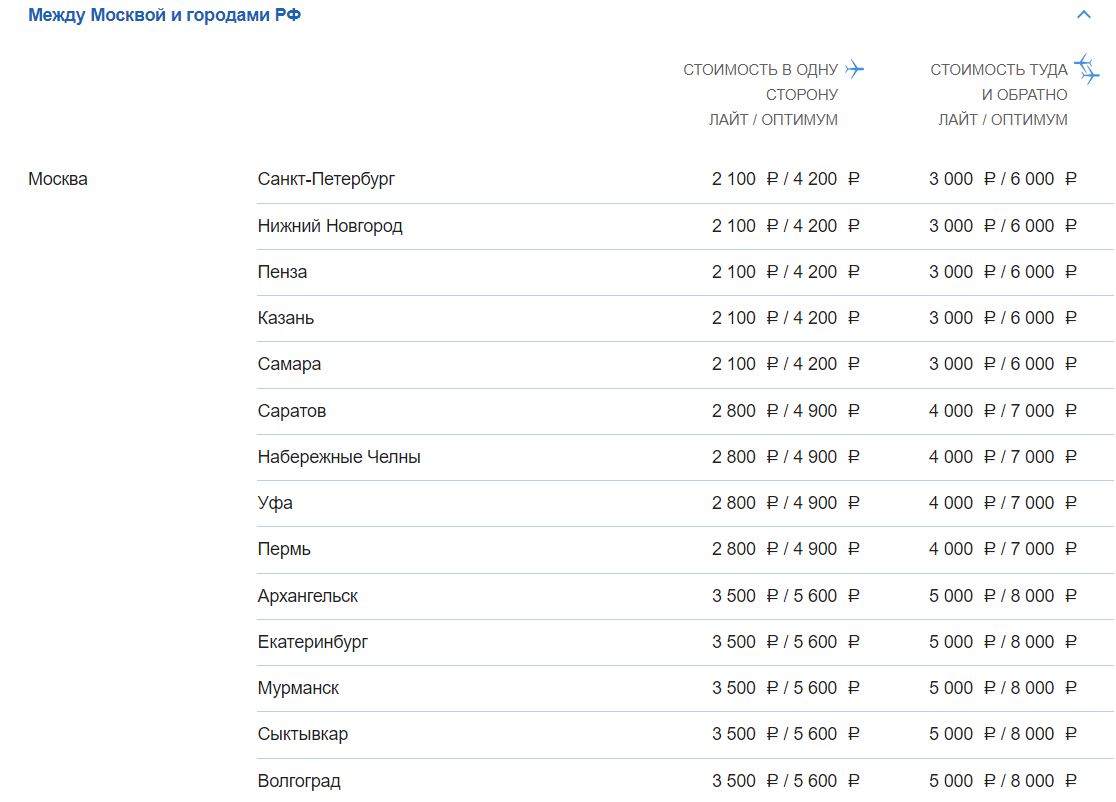
Task: Click the Уфа city row
Action: click(275, 503)
